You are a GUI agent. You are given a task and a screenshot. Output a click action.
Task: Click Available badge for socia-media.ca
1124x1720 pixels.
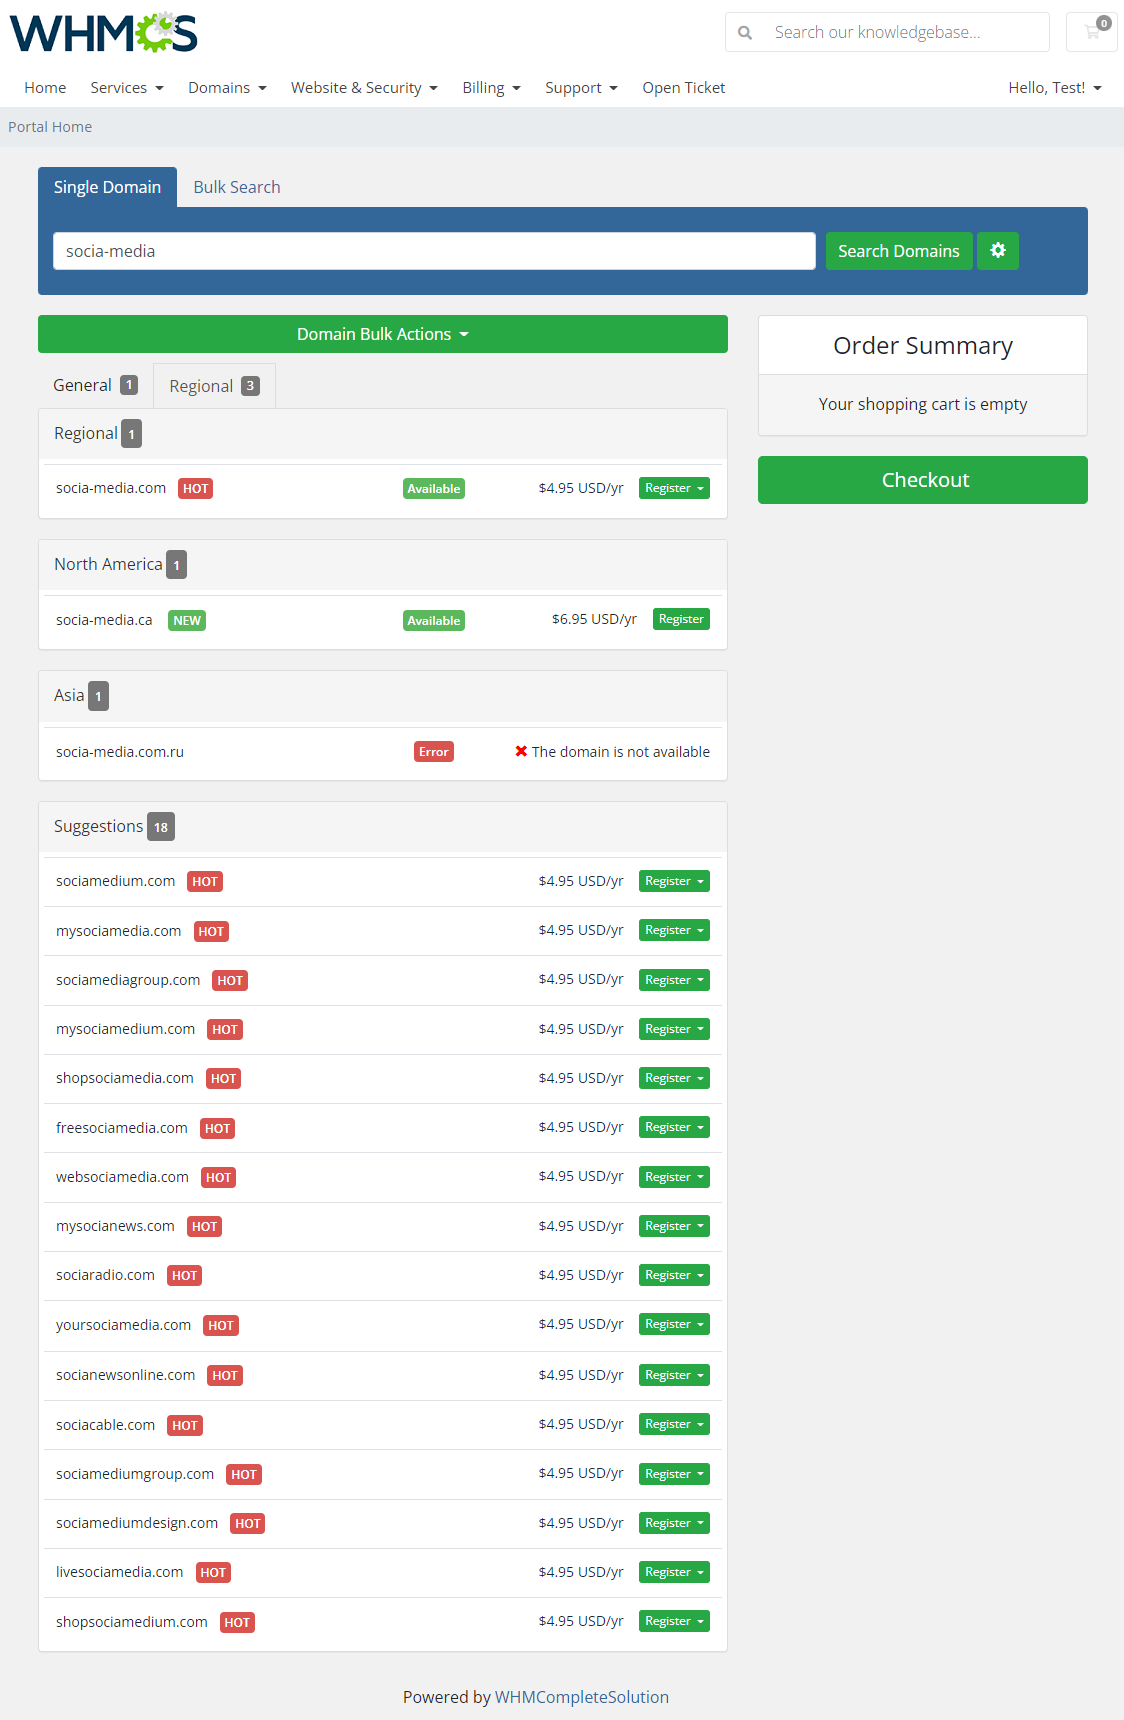tap(434, 620)
